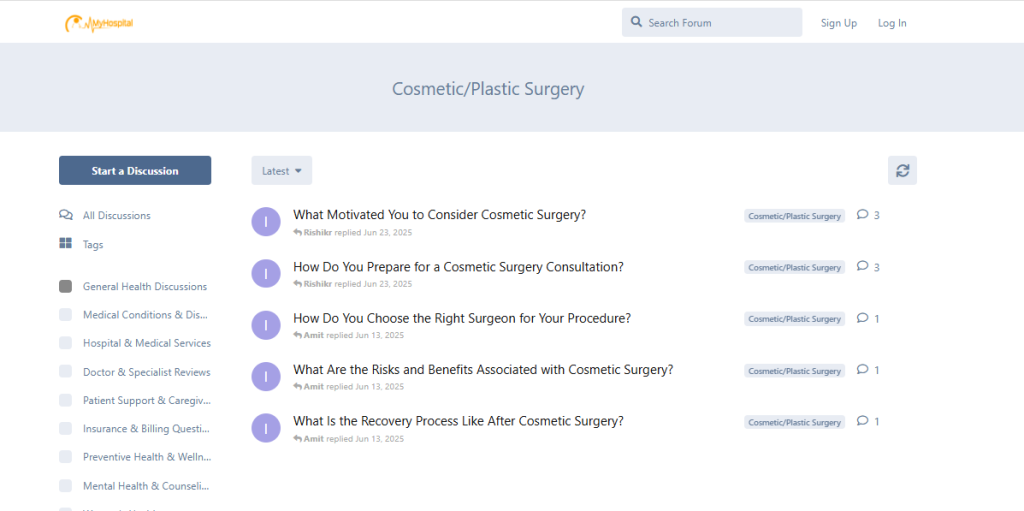Select Medical Conditions tag in sidebar
Image resolution: width=1024 pixels, height=511 pixels.
146,315
